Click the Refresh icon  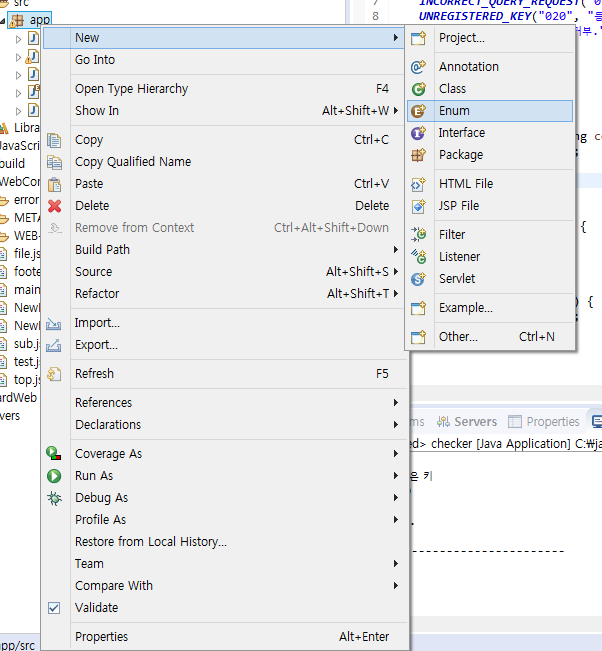[54, 374]
